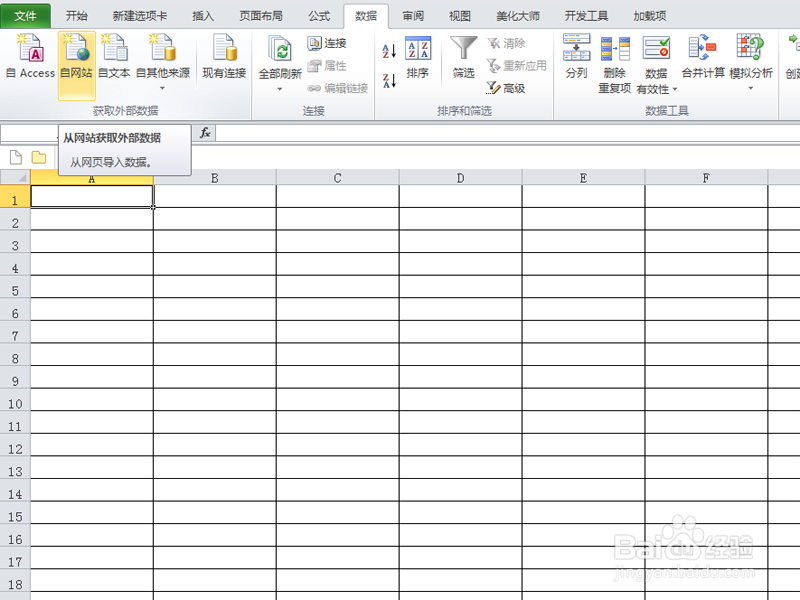Click the 自 Access import icon
The height and width of the screenshot is (600, 800).
pyautogui.click(x=30, y=56)
